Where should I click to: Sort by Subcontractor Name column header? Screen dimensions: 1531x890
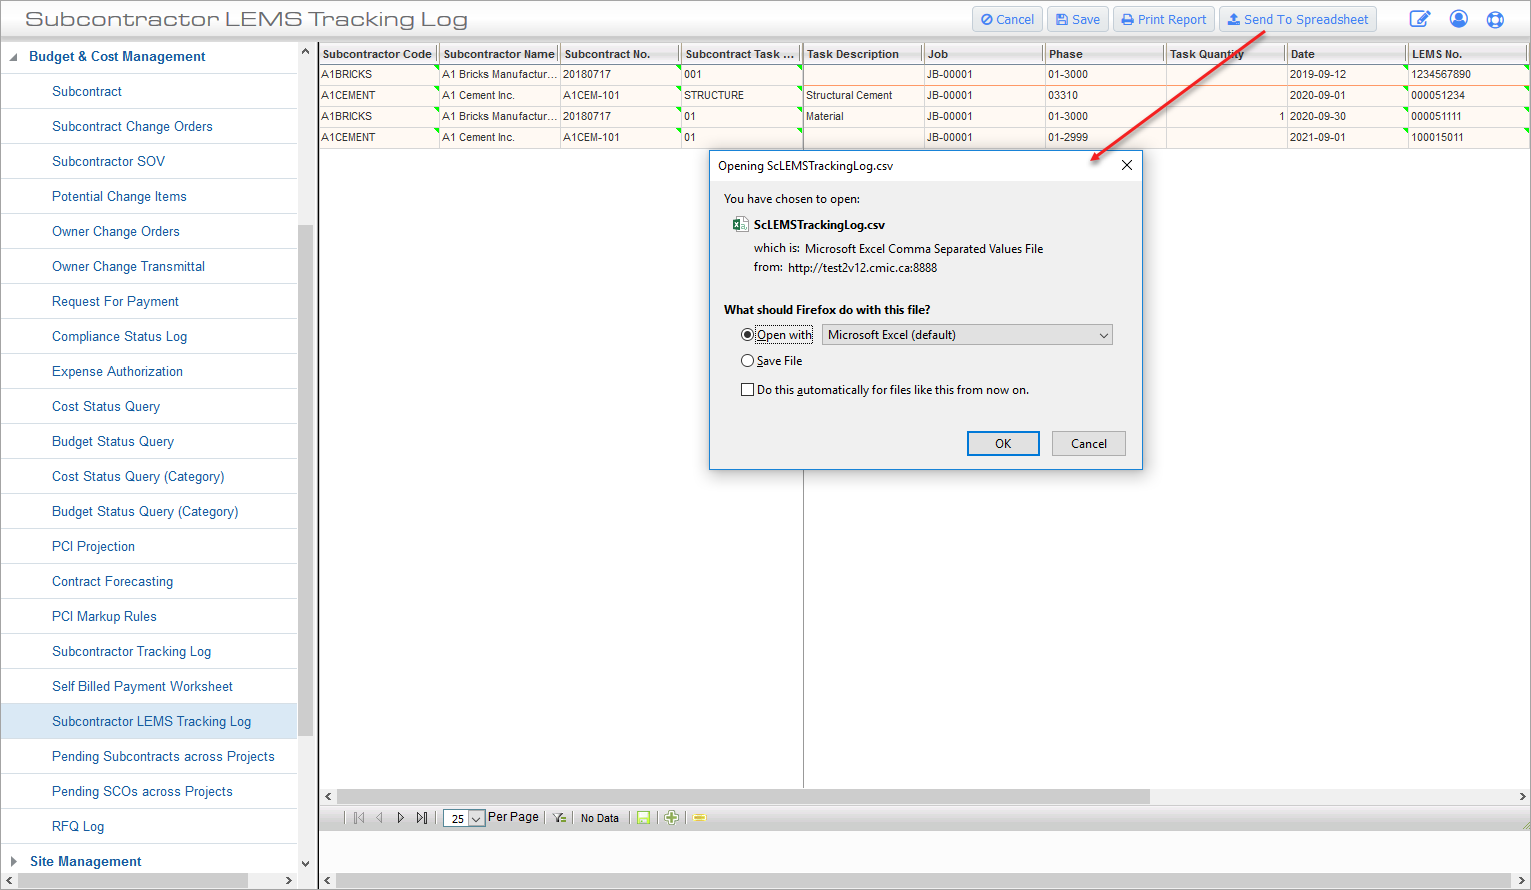499,54
